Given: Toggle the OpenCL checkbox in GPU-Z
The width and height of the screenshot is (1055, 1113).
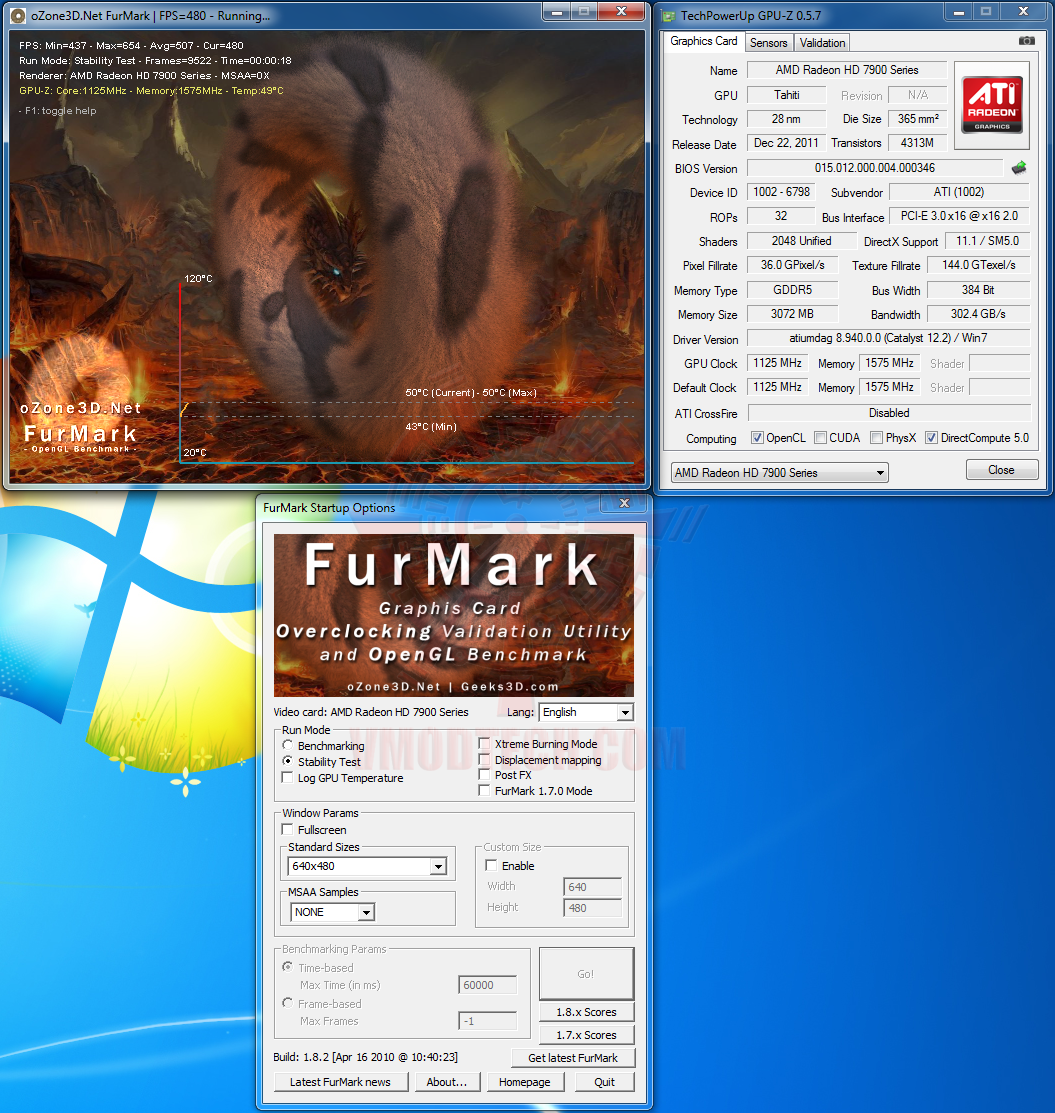Looking at the screenshot, I should click(757, 438).
